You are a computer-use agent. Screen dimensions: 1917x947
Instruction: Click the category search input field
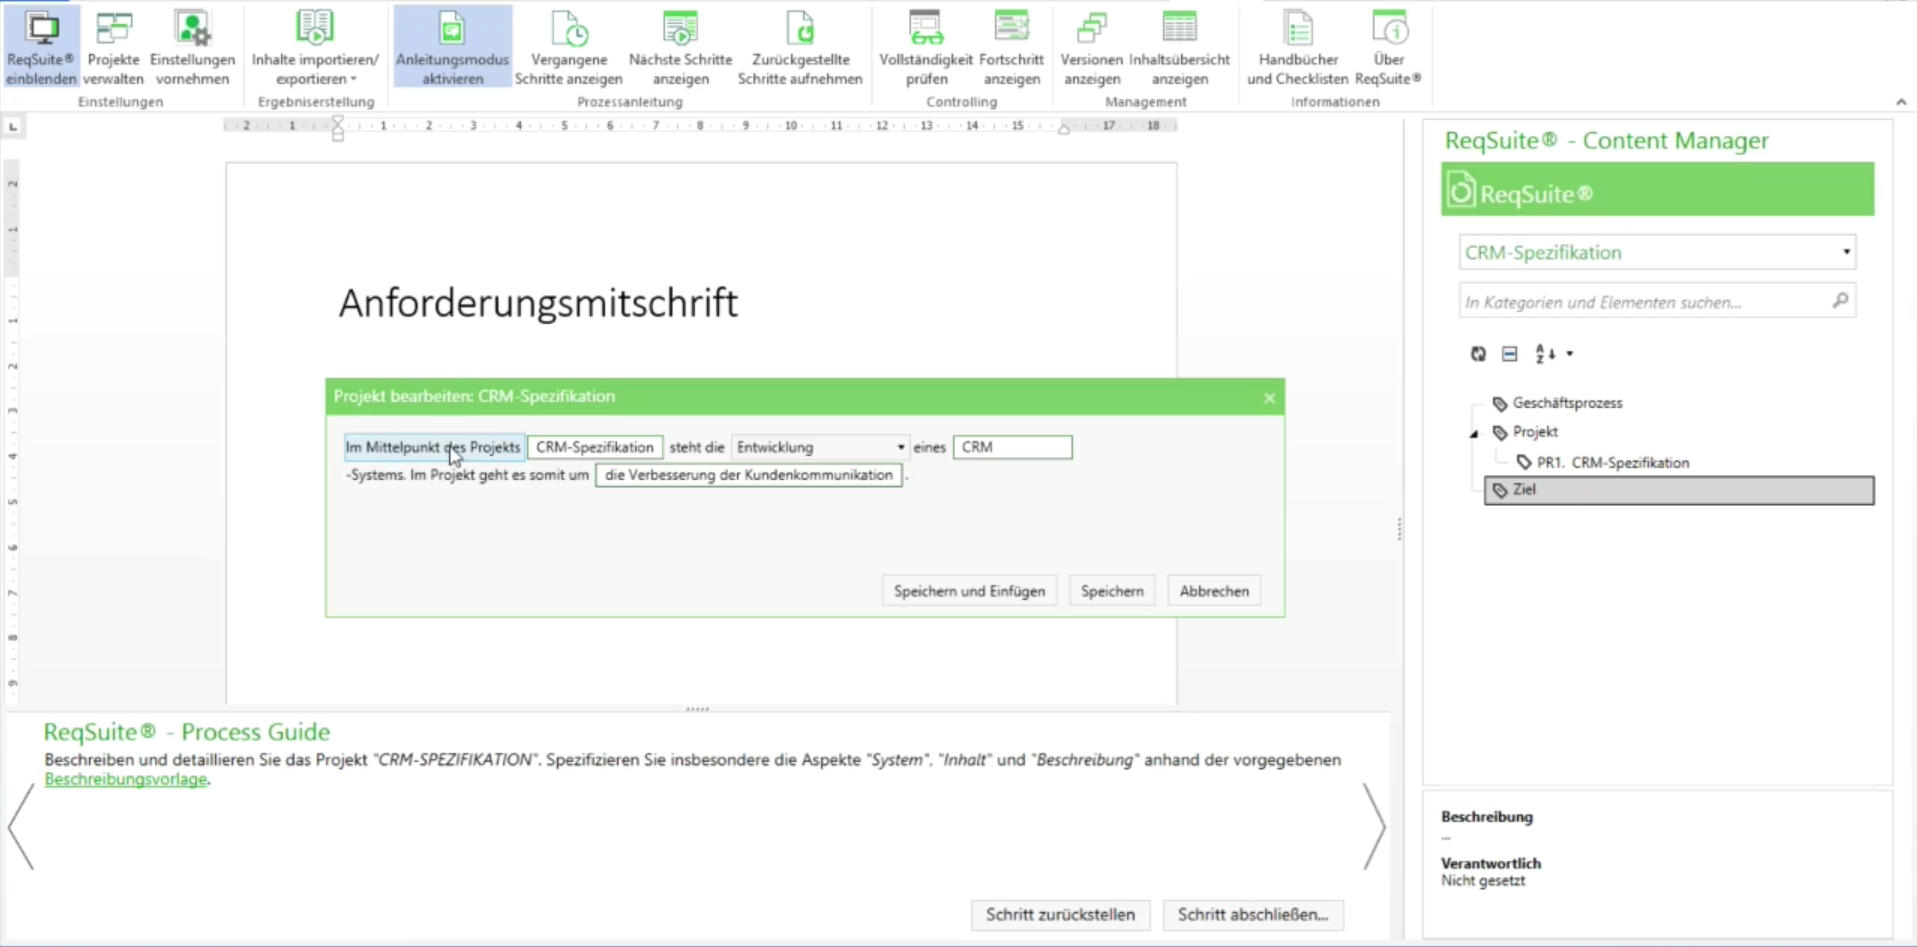tap(1645, 302)
